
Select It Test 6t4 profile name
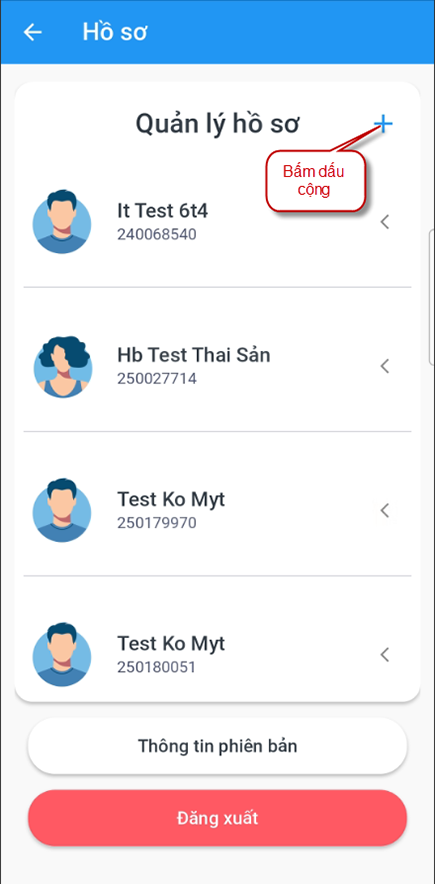pyautogui.click(x=162, y=210)
